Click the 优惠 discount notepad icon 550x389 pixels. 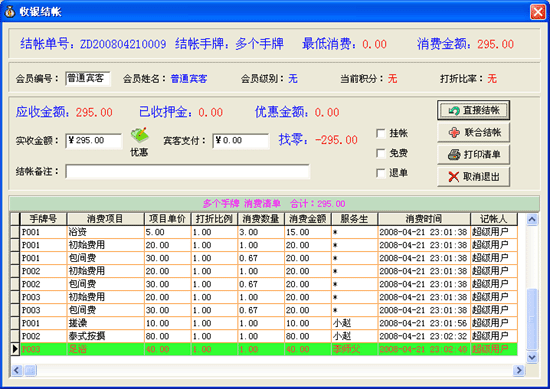click(x=140, y=135)
